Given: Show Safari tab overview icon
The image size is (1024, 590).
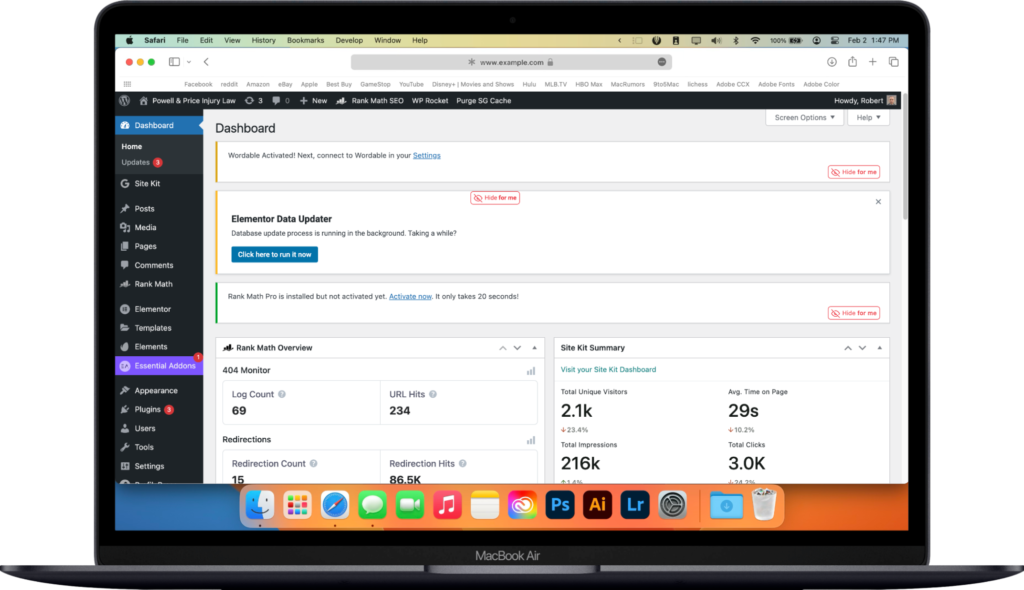Looking at the screenshot, I should pyautogui.click(x=893, y=62).
